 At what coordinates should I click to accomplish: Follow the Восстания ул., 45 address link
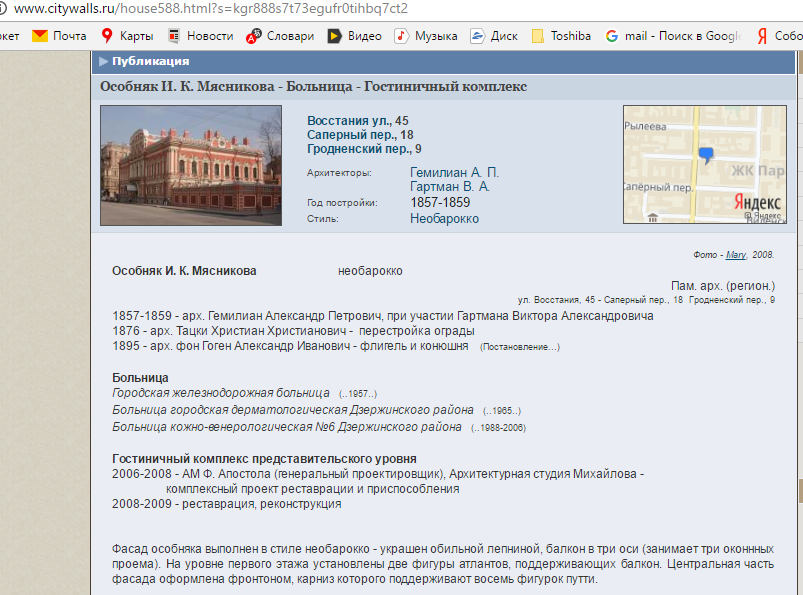point(357,121)
